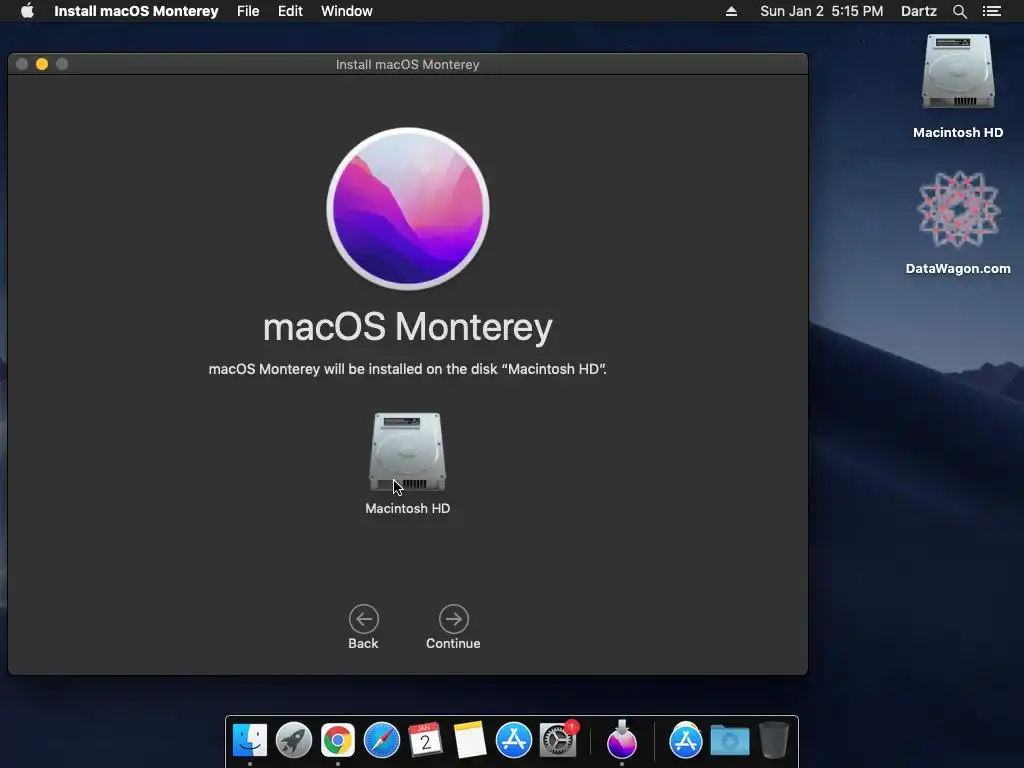Click the "Macintosh HD" label under installer disk

point(408,508)
